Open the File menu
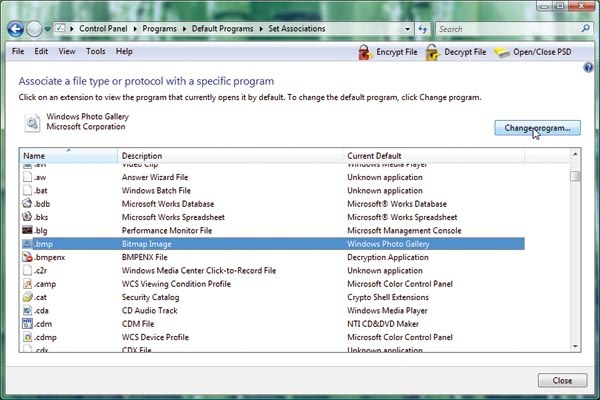 coord(17,51)
